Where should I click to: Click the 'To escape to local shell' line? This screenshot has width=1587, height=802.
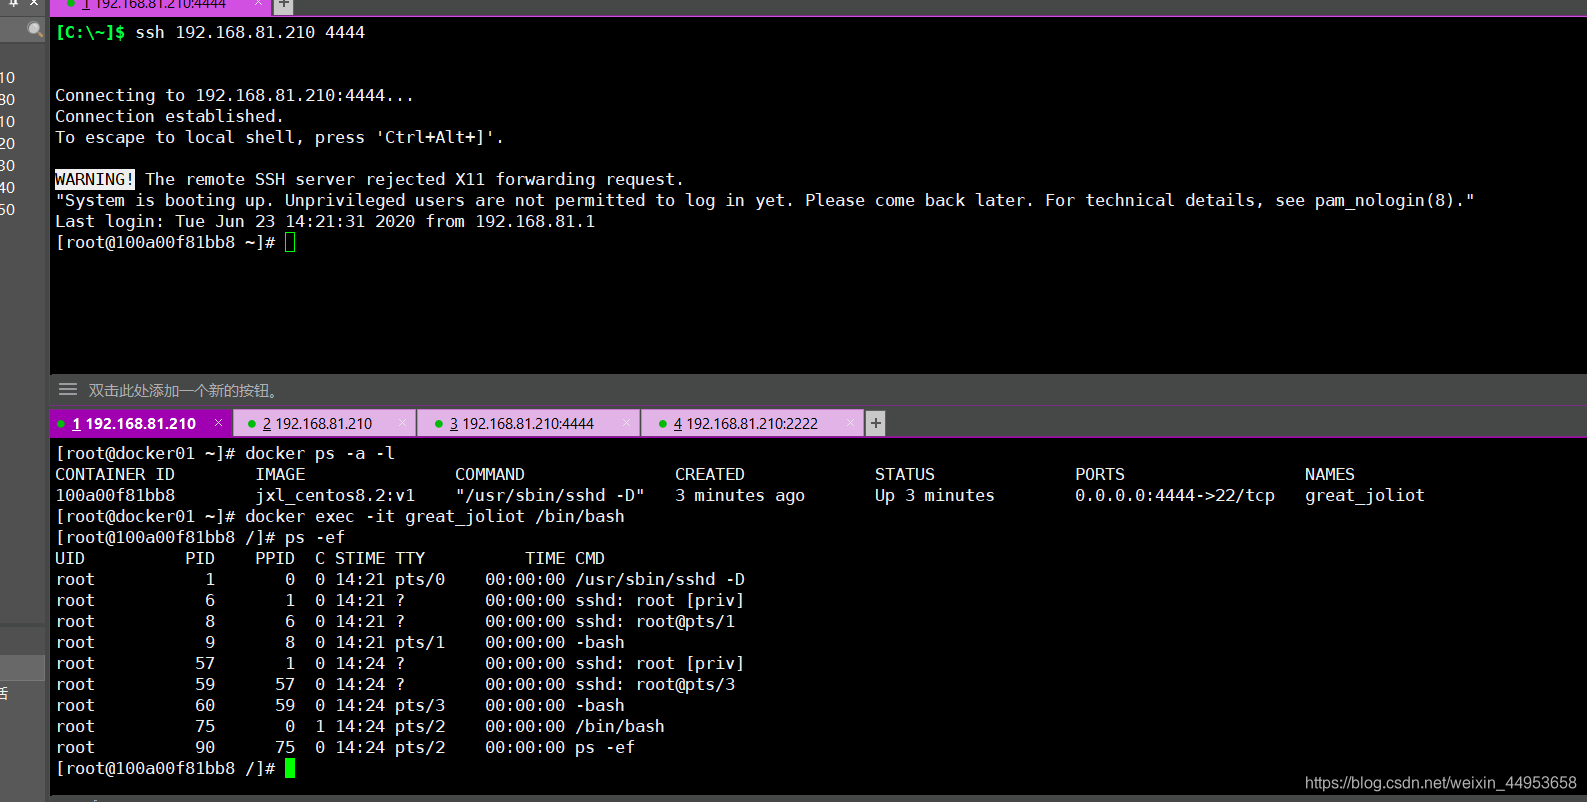(280, 137)
